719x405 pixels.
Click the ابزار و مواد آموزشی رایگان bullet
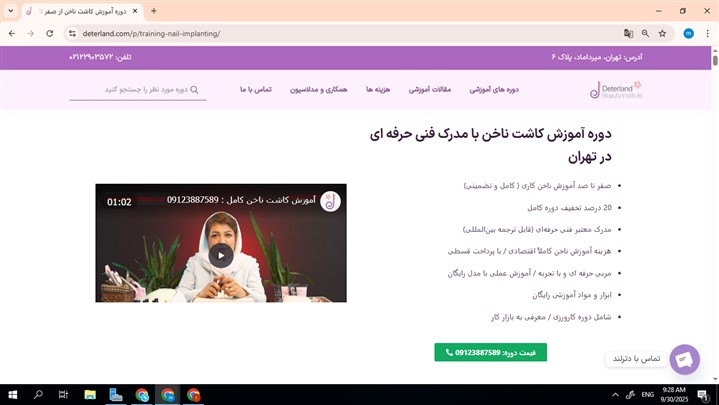click(x=571, y=295)
